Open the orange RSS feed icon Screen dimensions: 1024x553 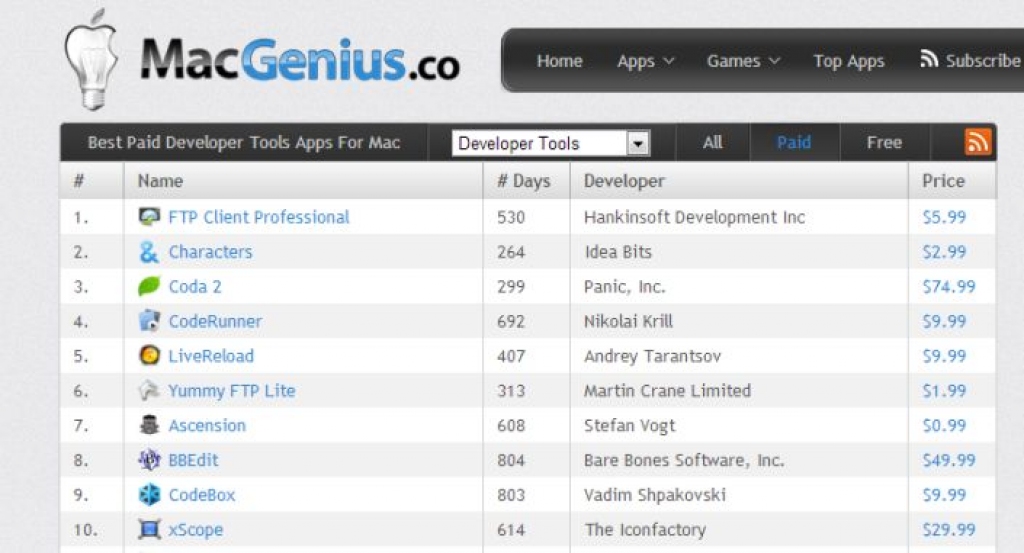[978, 142]
